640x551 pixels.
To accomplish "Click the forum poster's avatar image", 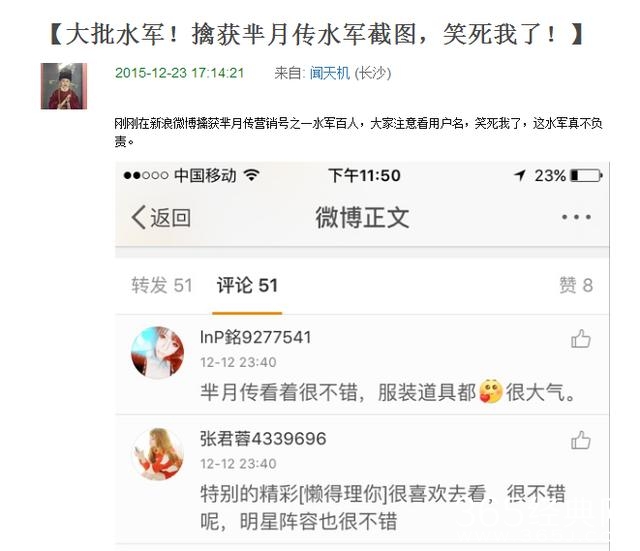I will click(64, 86).
